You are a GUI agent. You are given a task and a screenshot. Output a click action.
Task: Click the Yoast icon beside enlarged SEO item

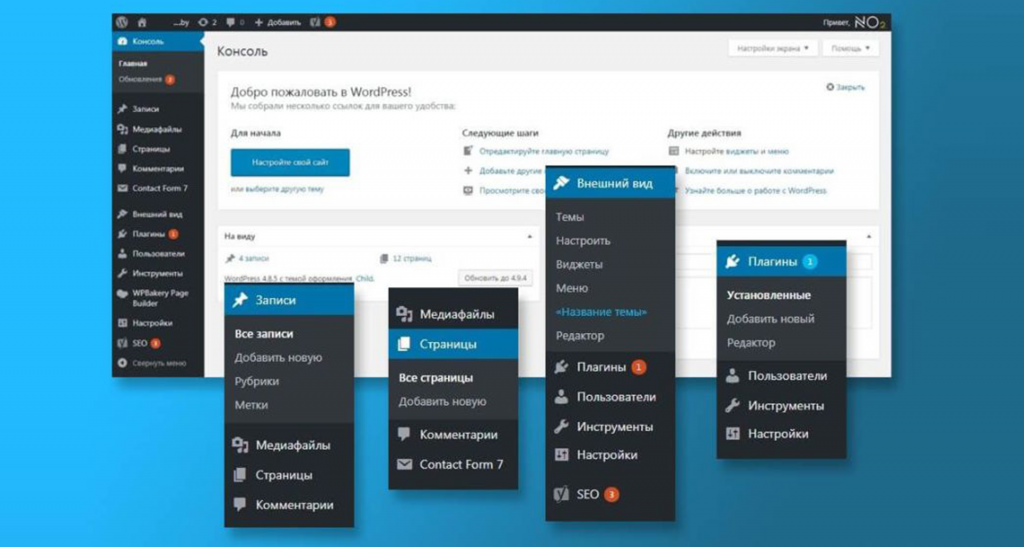pyautogui.click(x=562, y=494)
